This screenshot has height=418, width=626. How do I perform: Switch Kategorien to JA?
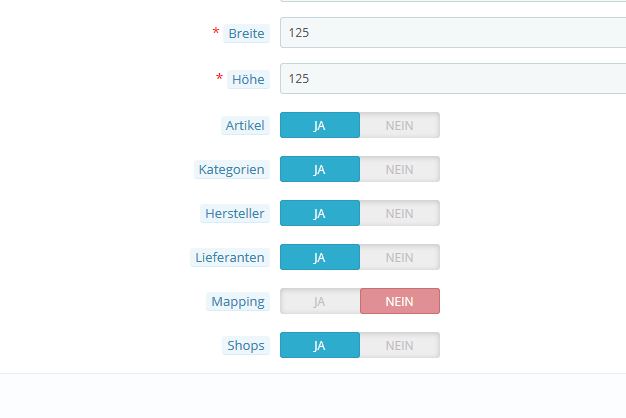point(320,169)
